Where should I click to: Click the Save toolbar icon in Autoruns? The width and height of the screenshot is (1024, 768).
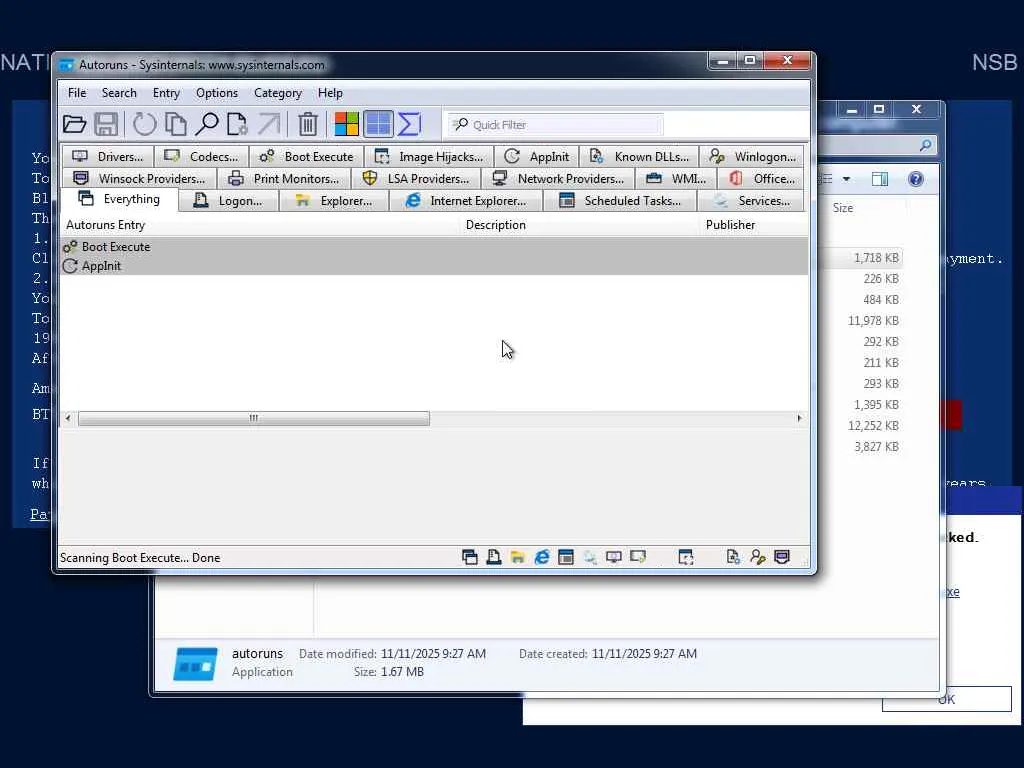(106, 124)
